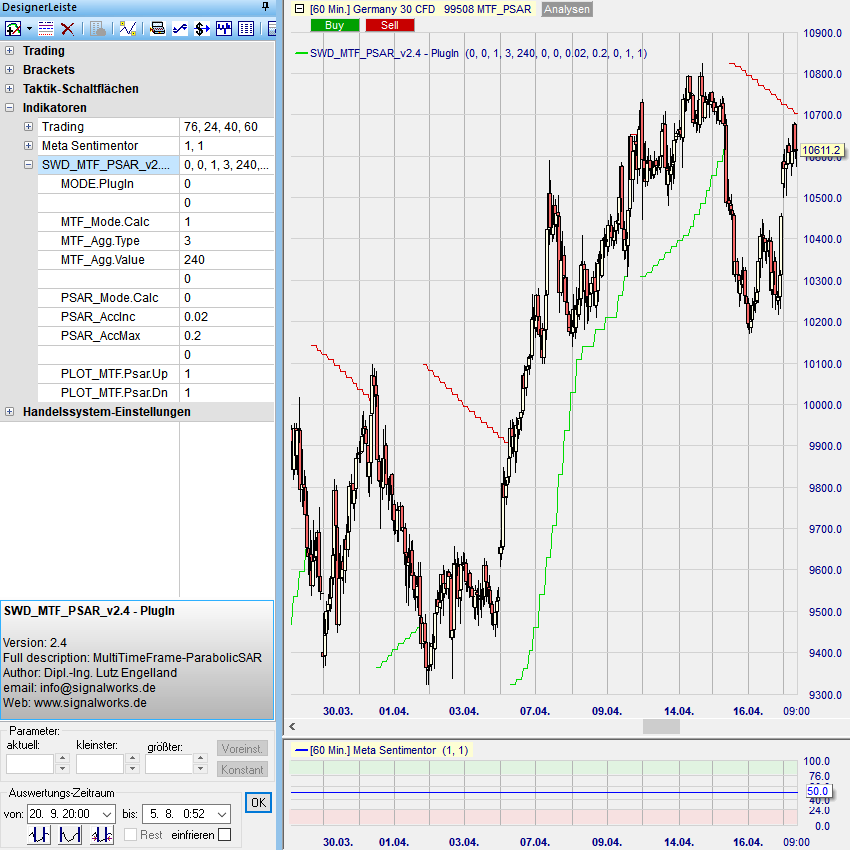Viewport: 850px width, 850px height.
Task: Click the PSAR_AccMax value 0.2
Action: coord(227,336)
